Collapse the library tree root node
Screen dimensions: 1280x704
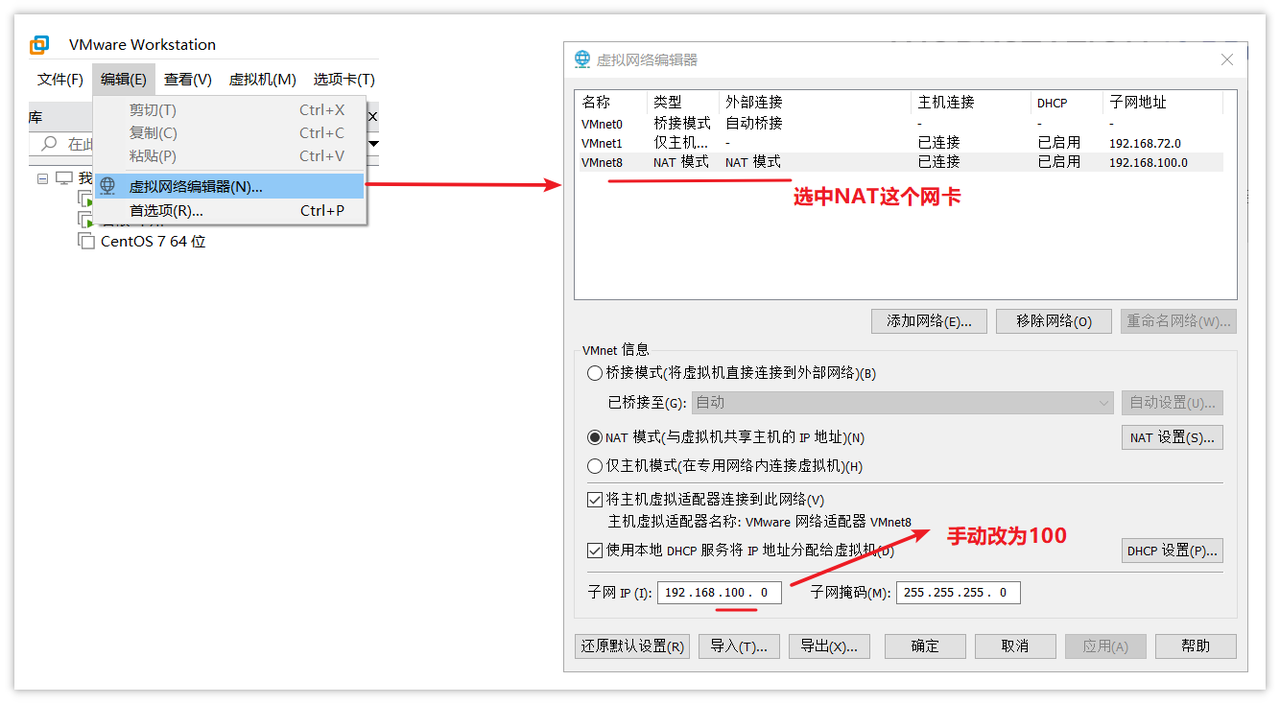(x=42, y=178)
